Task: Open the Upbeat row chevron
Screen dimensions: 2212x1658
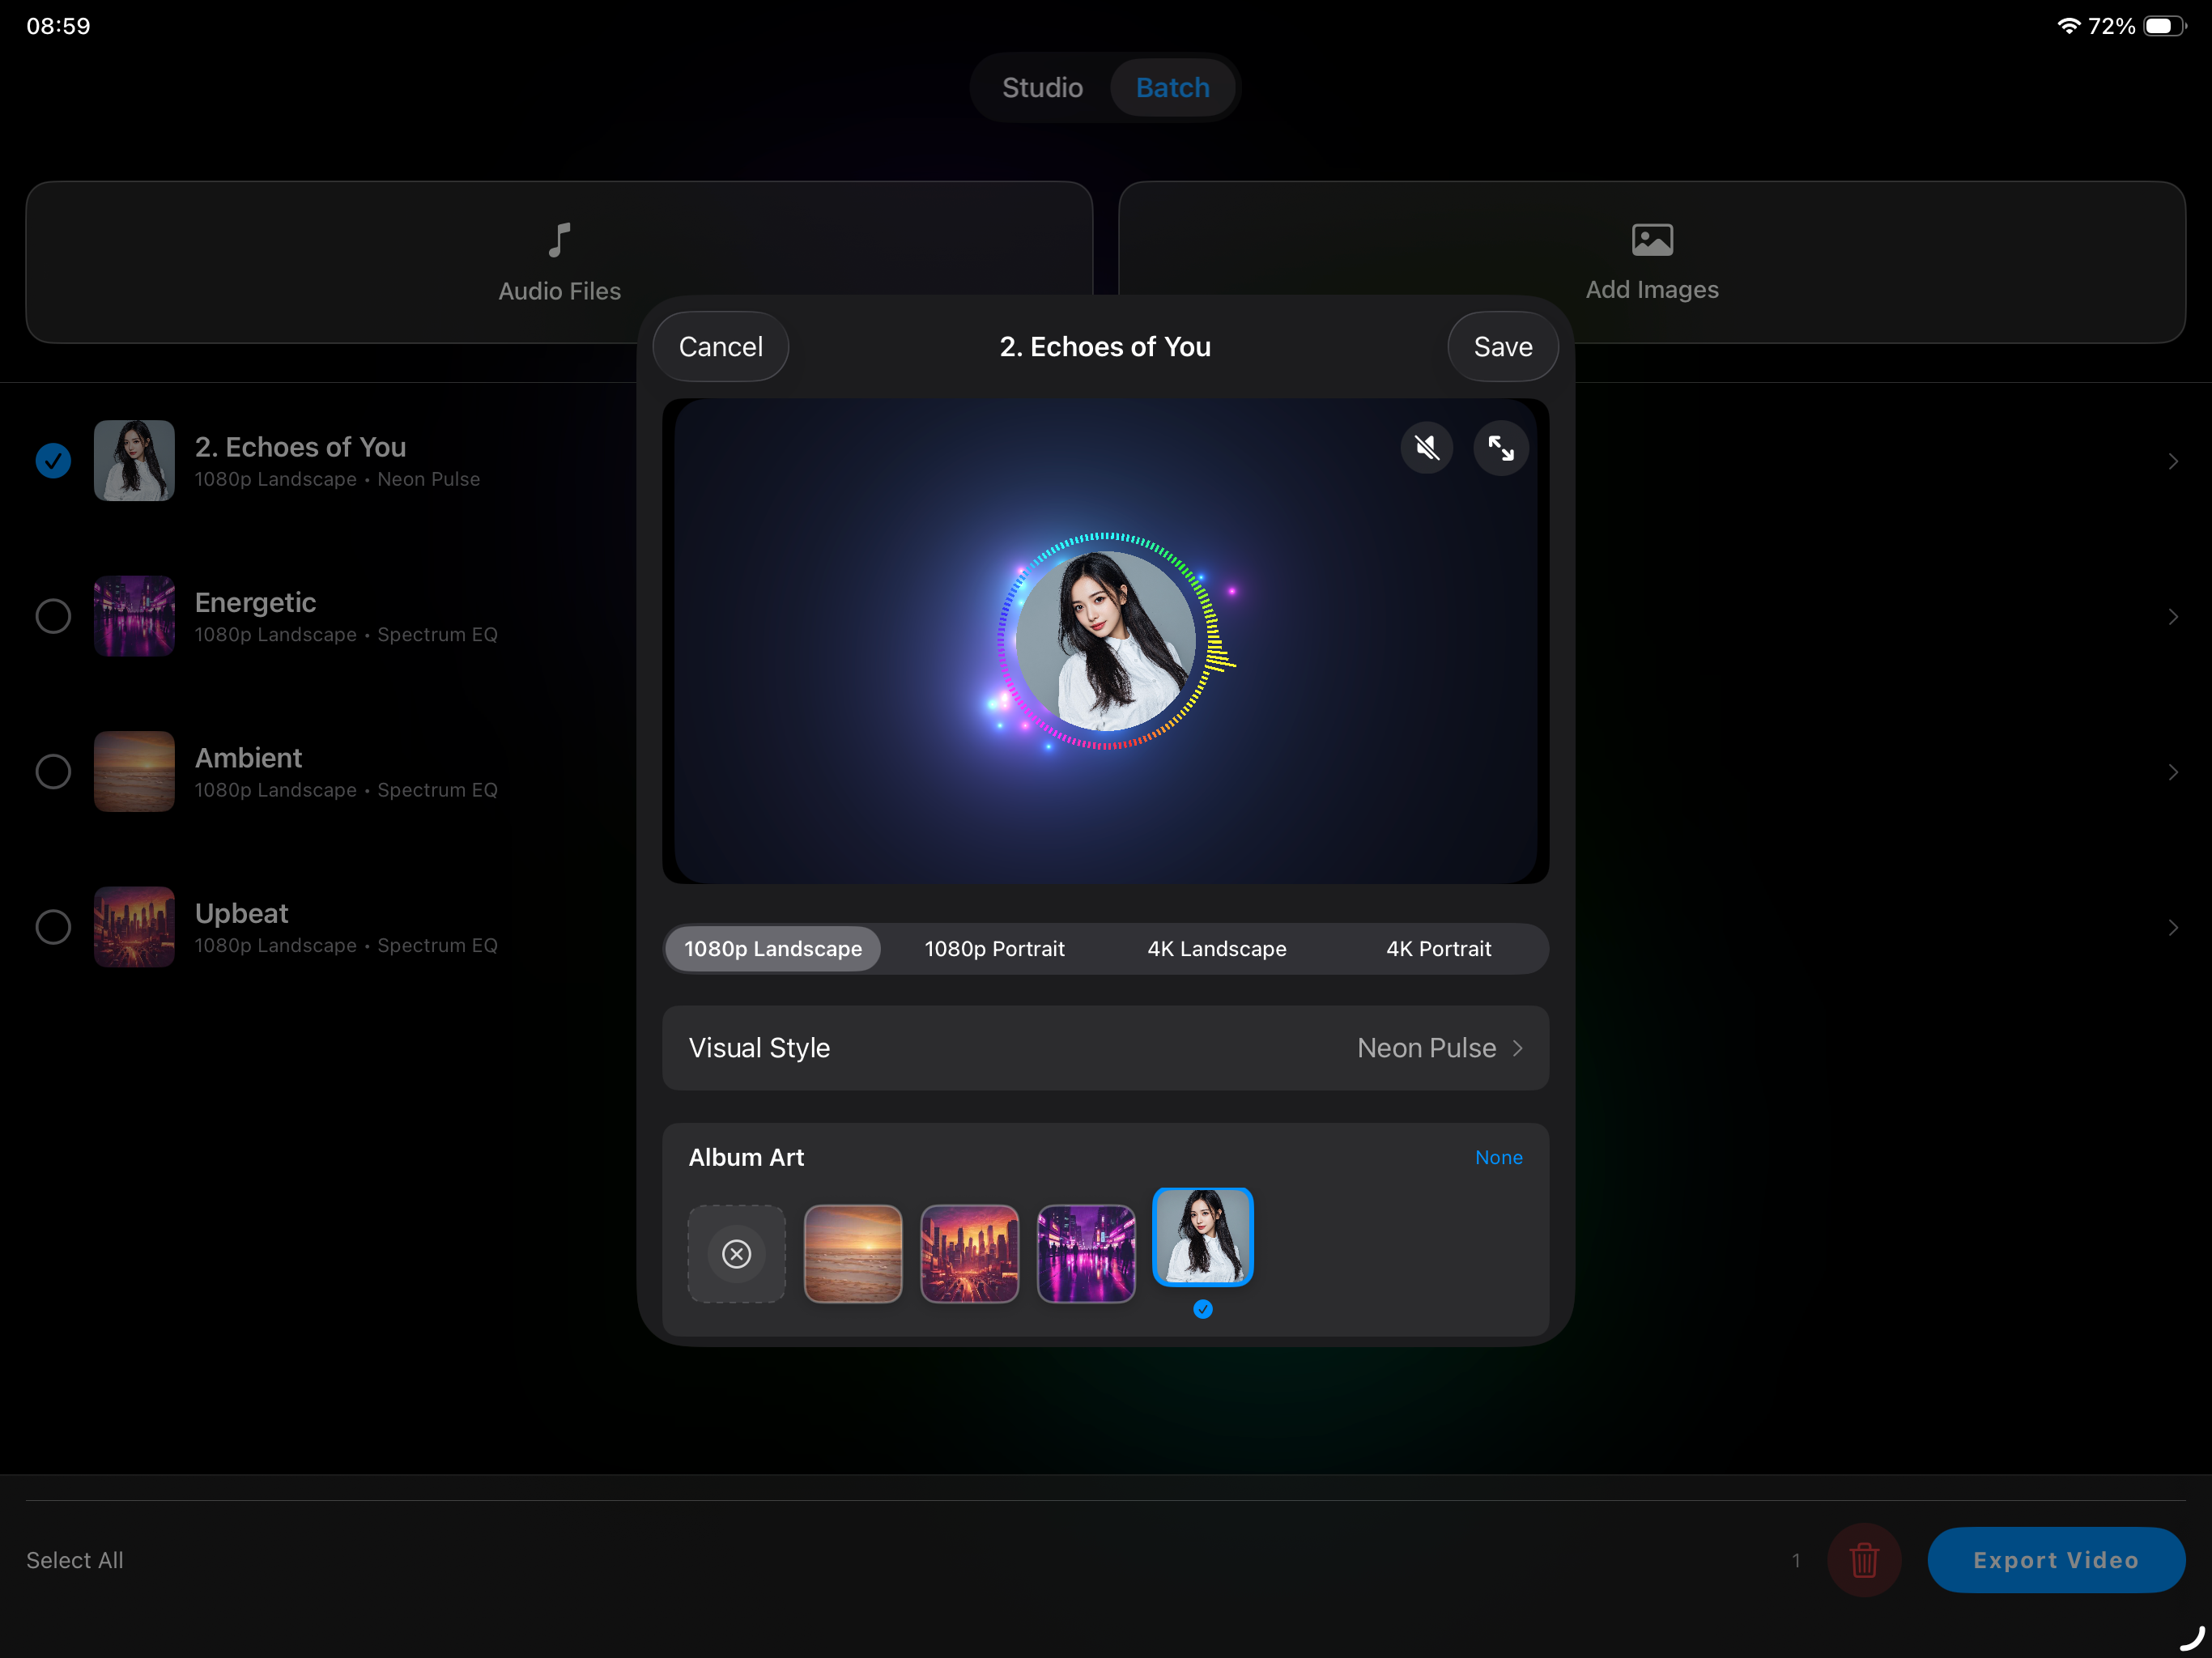Action: click(x=2173, y=928)
